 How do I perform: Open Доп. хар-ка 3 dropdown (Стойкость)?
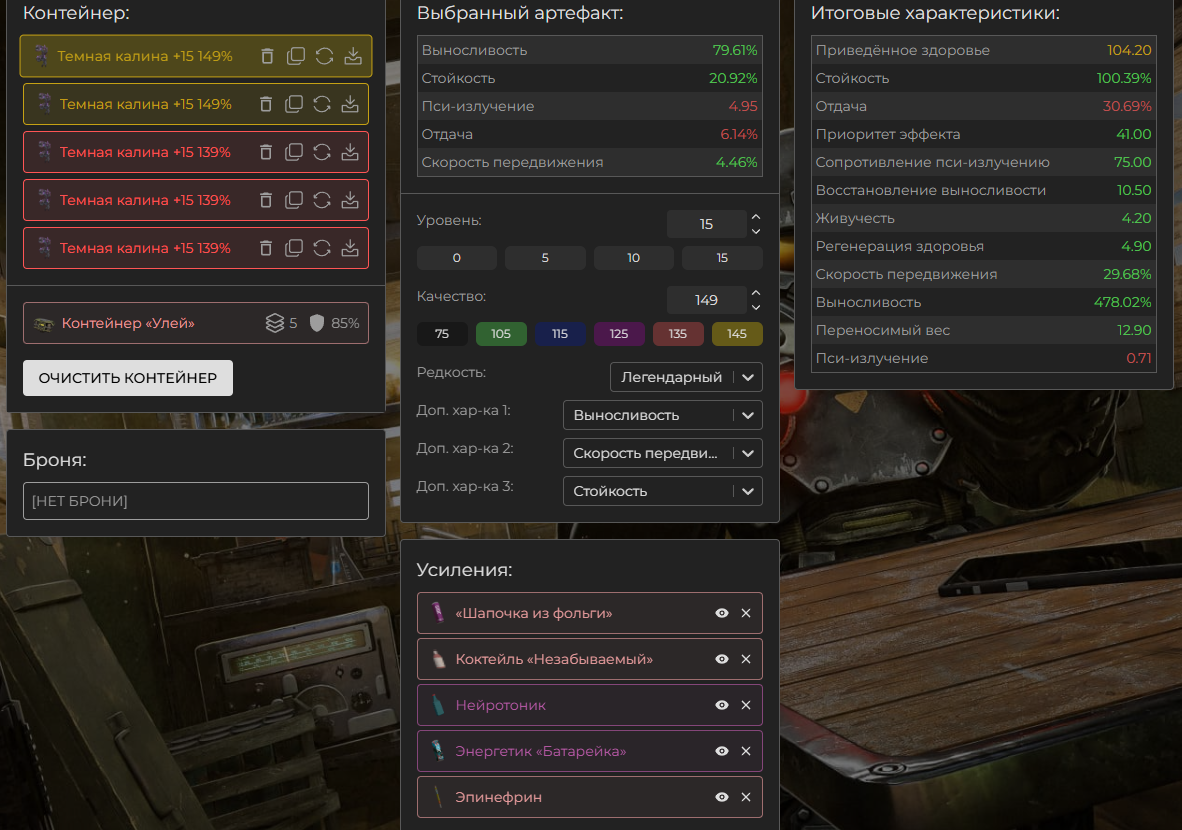[663, 491]
